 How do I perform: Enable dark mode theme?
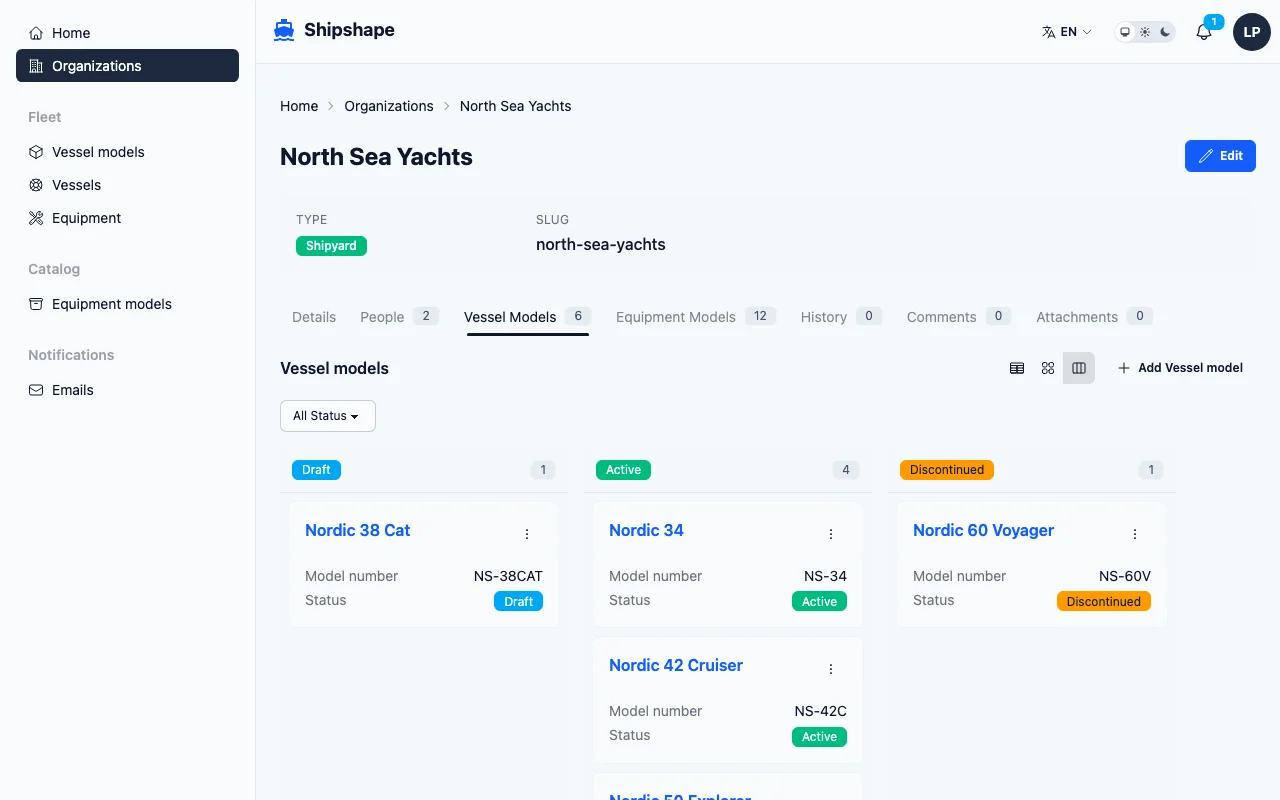point(1163,31)
